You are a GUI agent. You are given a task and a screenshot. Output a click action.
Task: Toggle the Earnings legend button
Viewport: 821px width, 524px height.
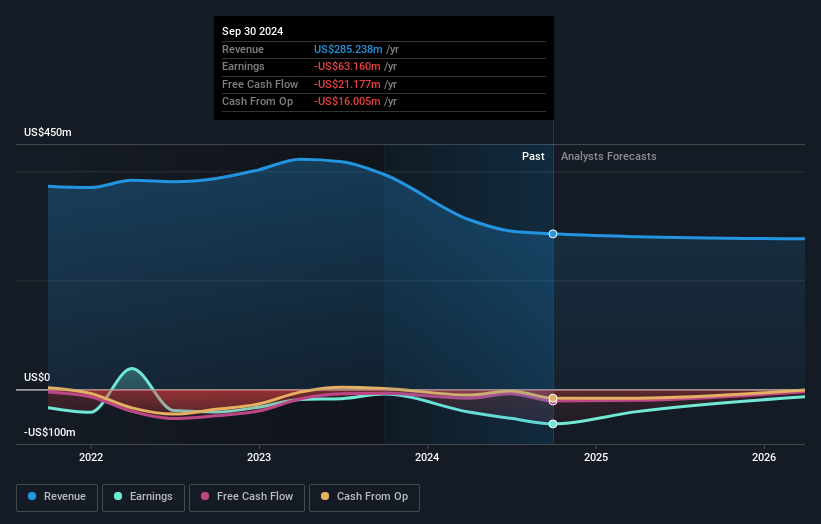143,497
